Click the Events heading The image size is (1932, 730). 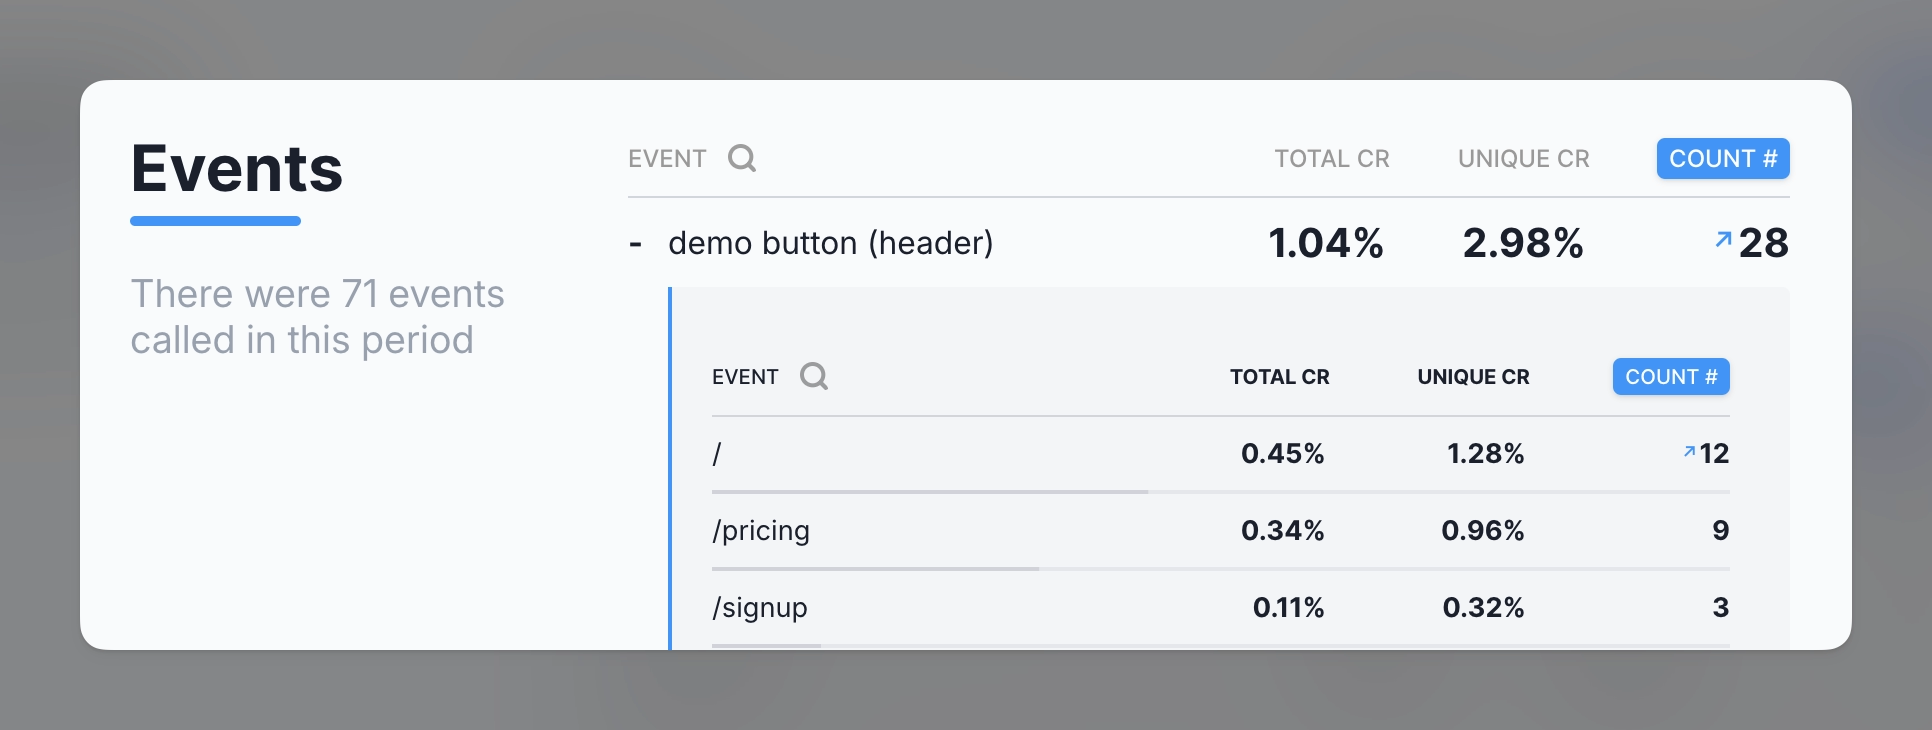click(x=237, y=169)
